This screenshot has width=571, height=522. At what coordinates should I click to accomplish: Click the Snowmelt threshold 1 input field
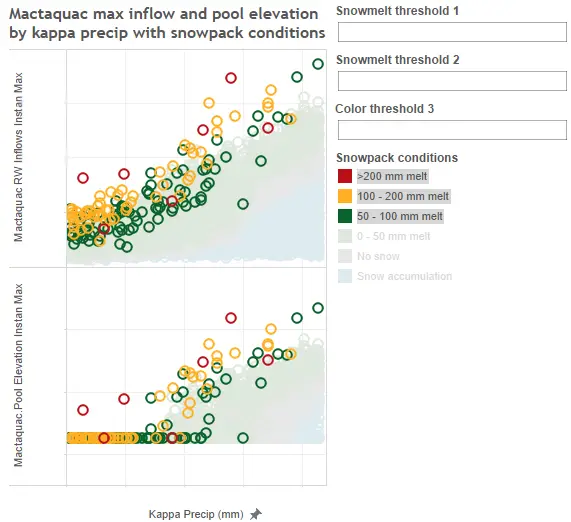click(x=452, y=32)
